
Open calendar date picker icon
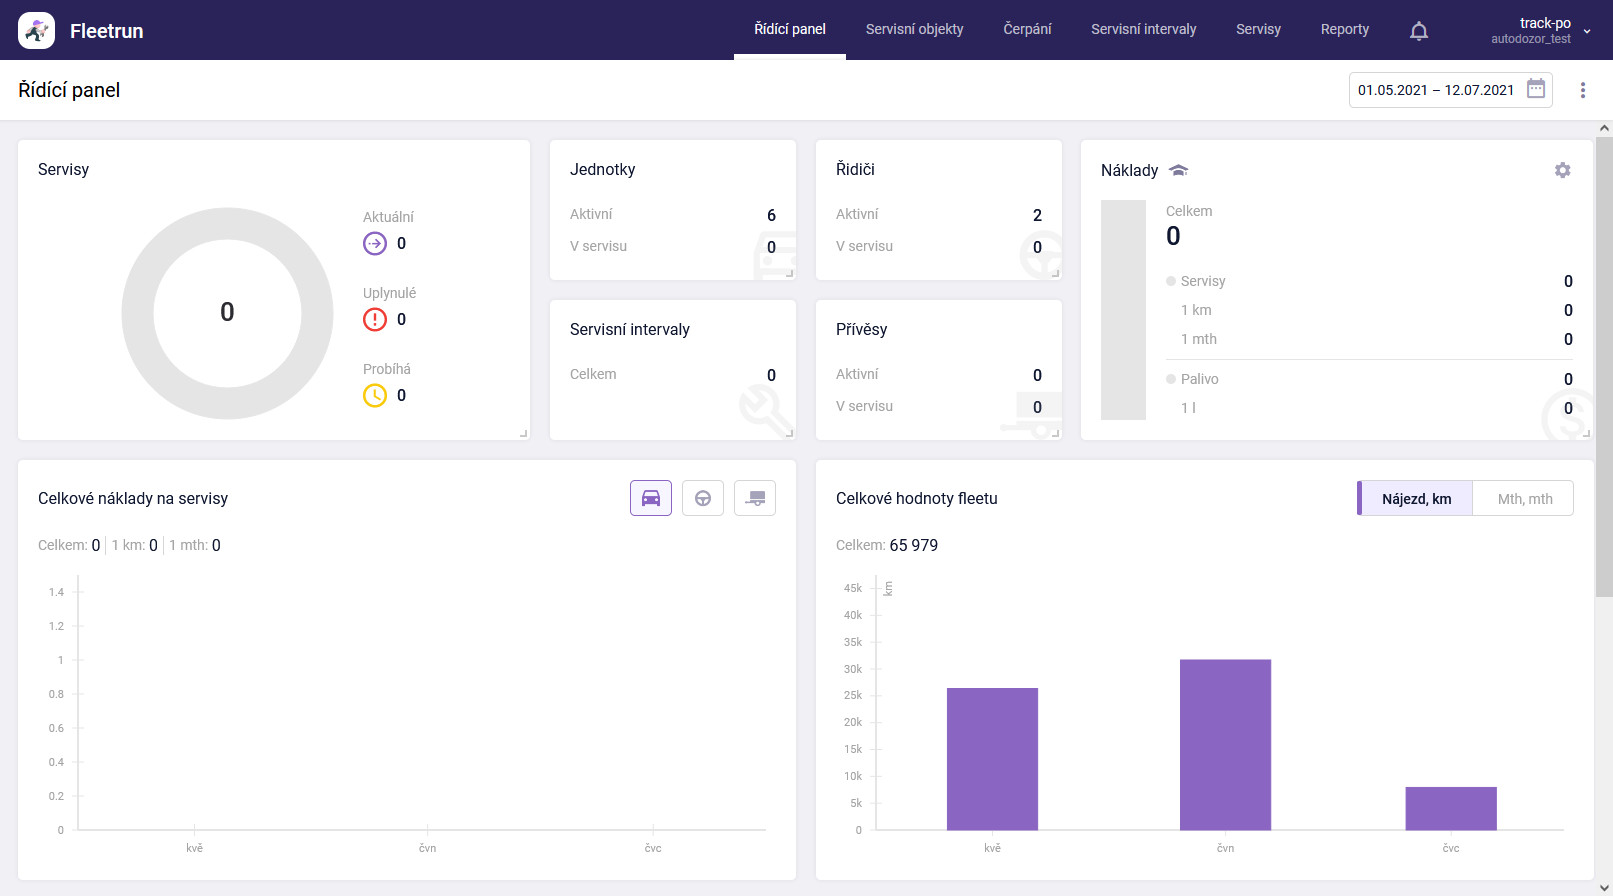pos(1536,89)
